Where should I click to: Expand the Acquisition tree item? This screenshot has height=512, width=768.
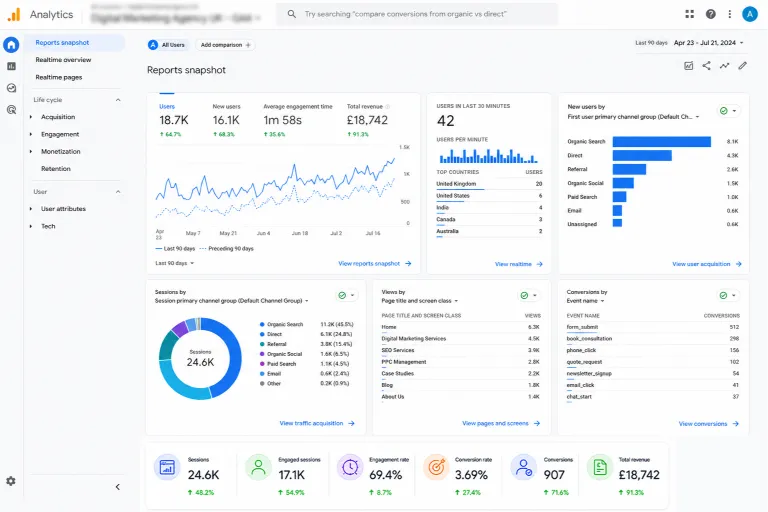click(31, 117)
